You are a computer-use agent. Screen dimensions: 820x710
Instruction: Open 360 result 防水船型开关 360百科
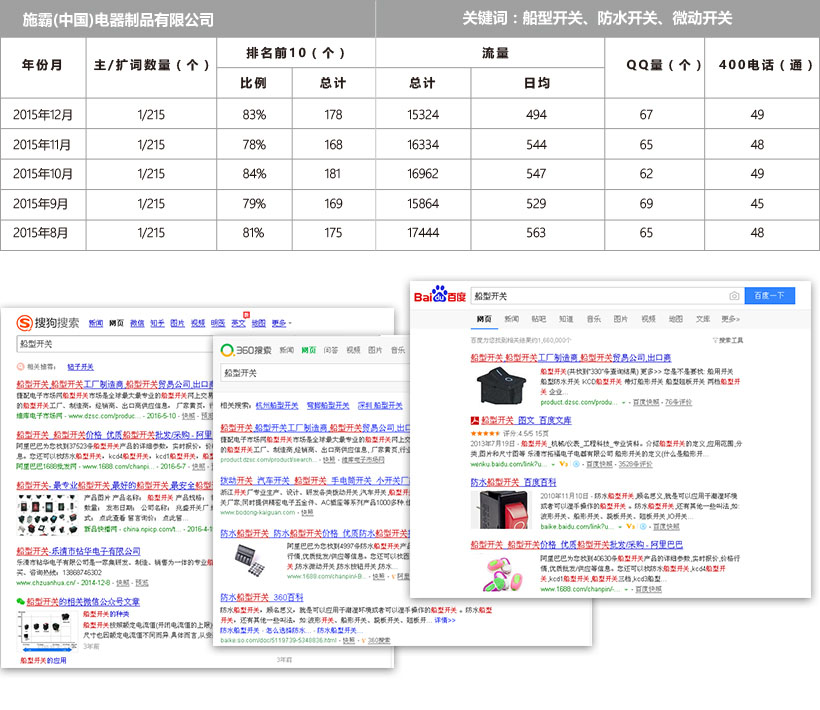(x=261, y=597)
